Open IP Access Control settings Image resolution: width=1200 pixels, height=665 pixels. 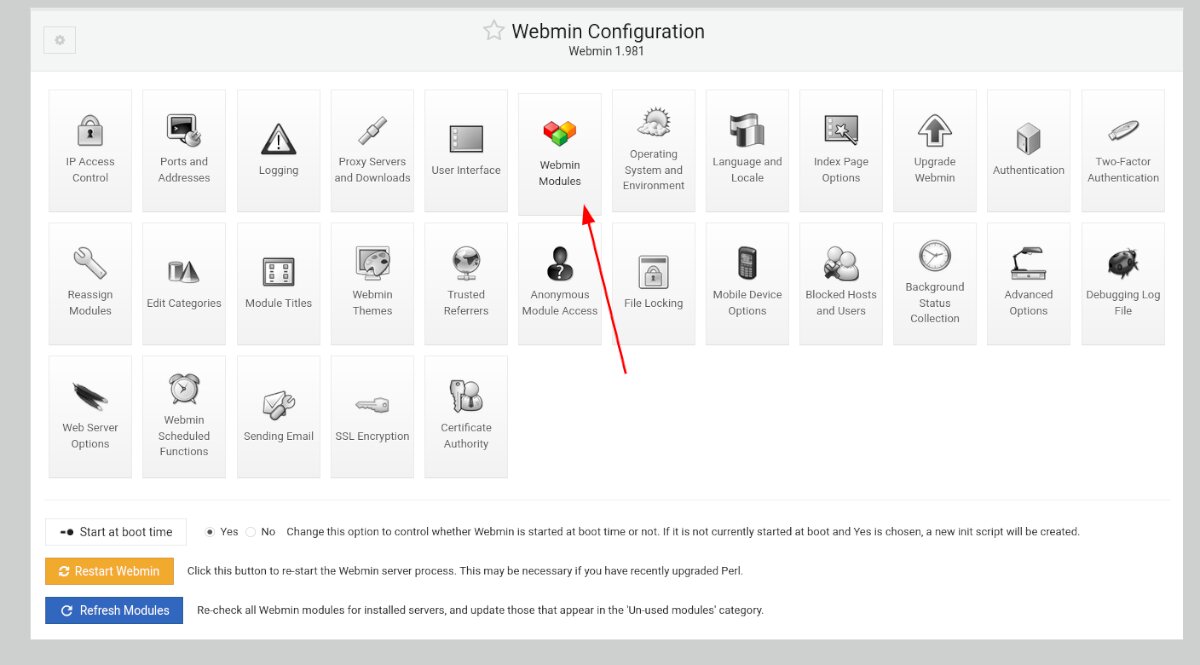point(90,150)
